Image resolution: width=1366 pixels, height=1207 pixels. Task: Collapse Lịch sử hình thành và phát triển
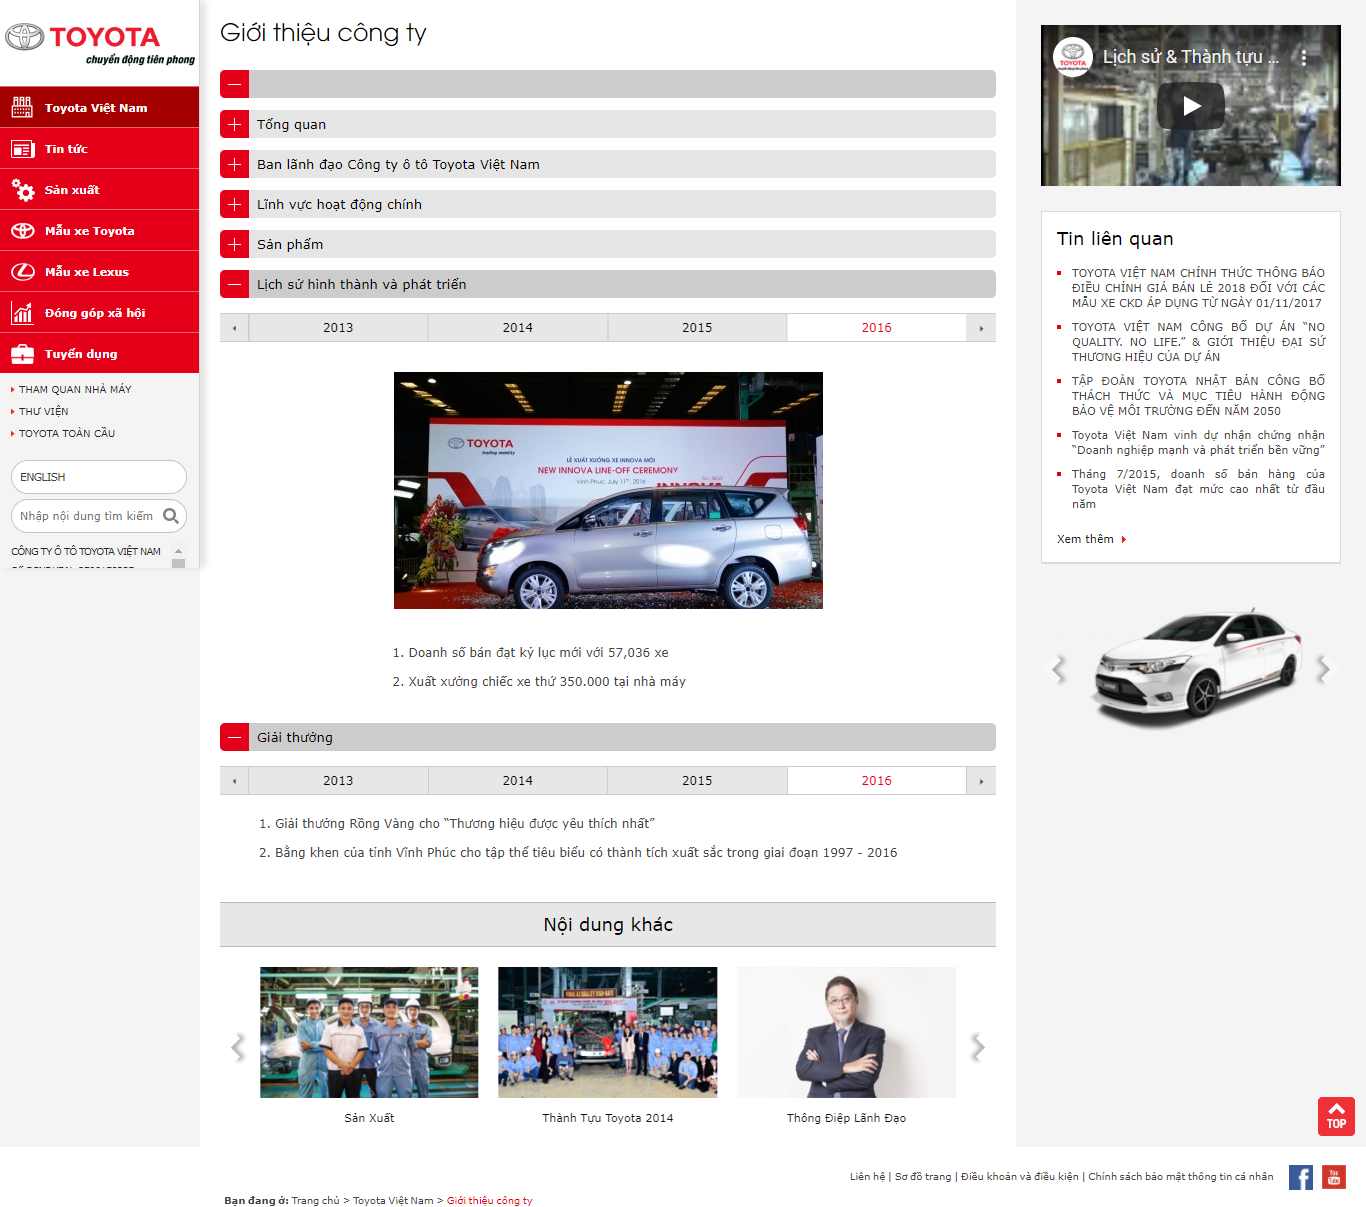click(x=234, y=284)
